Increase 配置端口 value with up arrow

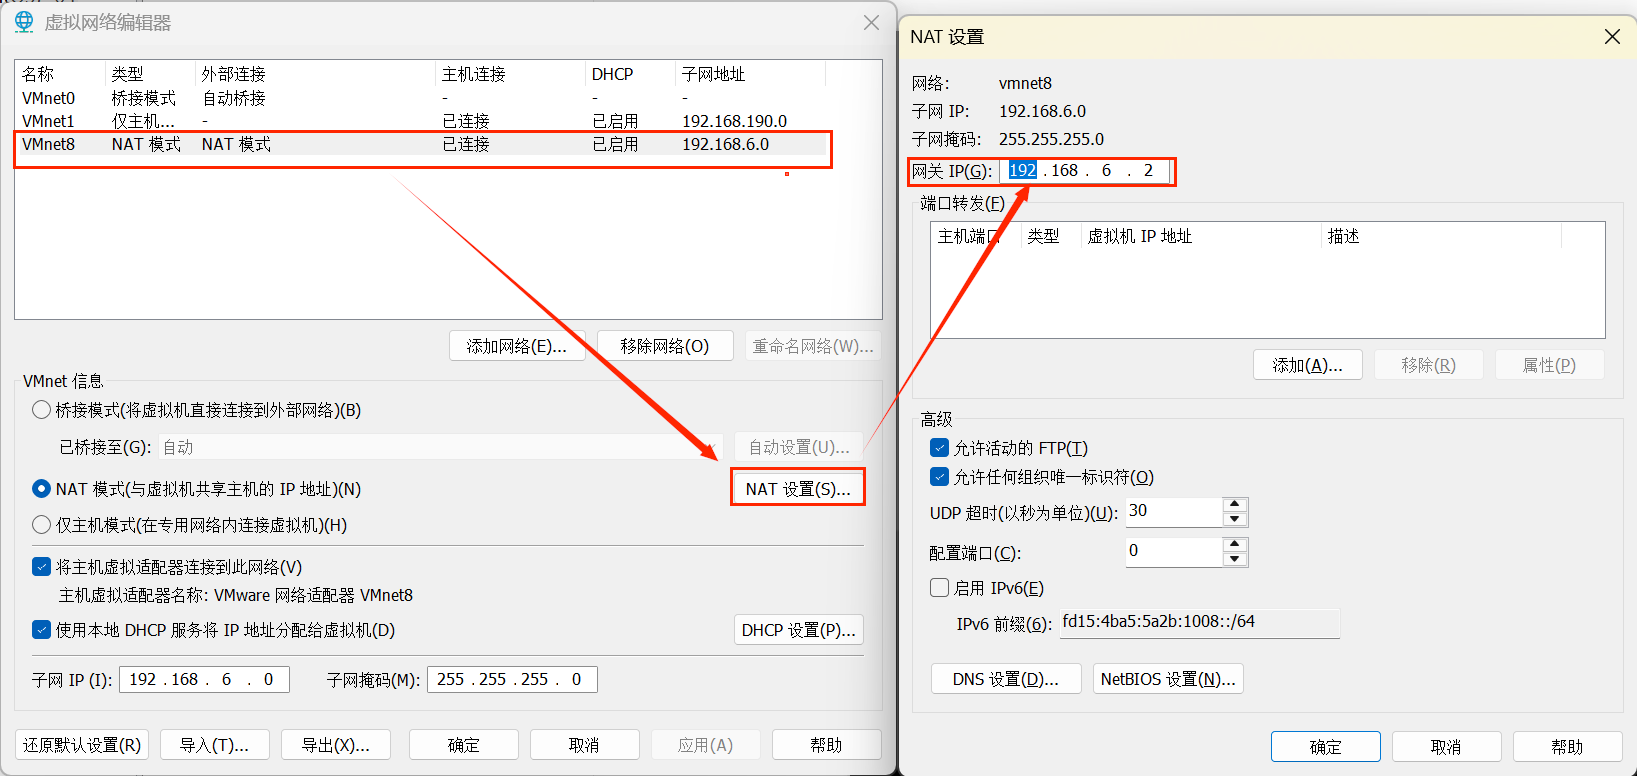[1235, 545]
